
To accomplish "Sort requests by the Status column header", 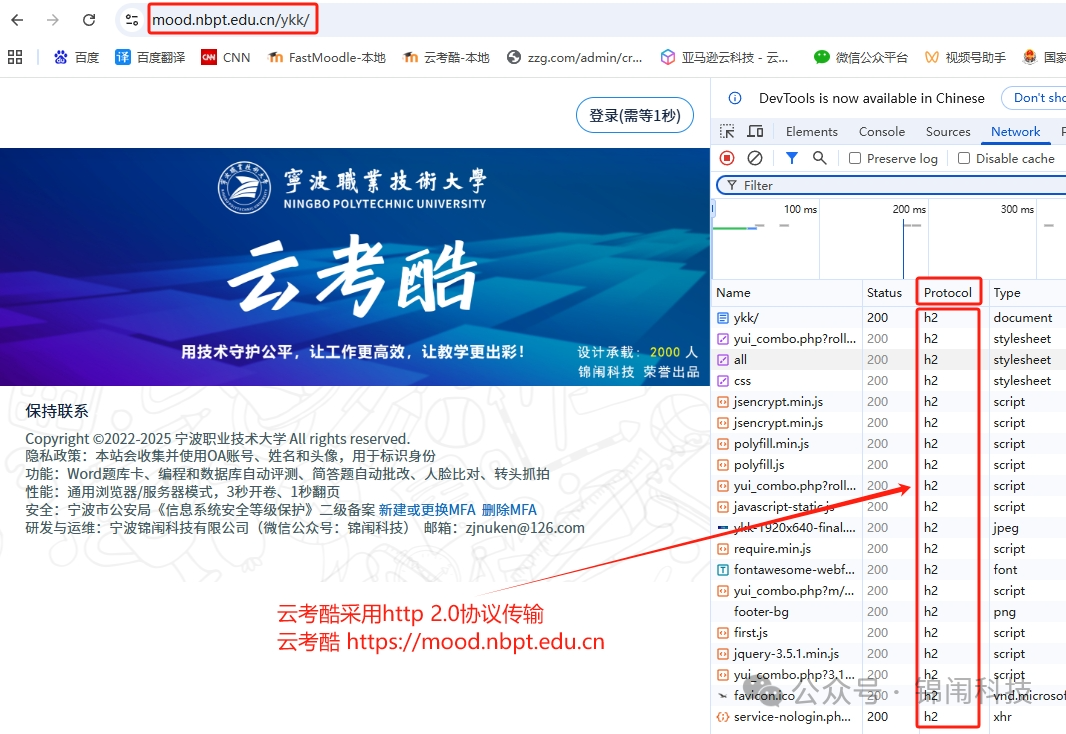I will [889, 292].
